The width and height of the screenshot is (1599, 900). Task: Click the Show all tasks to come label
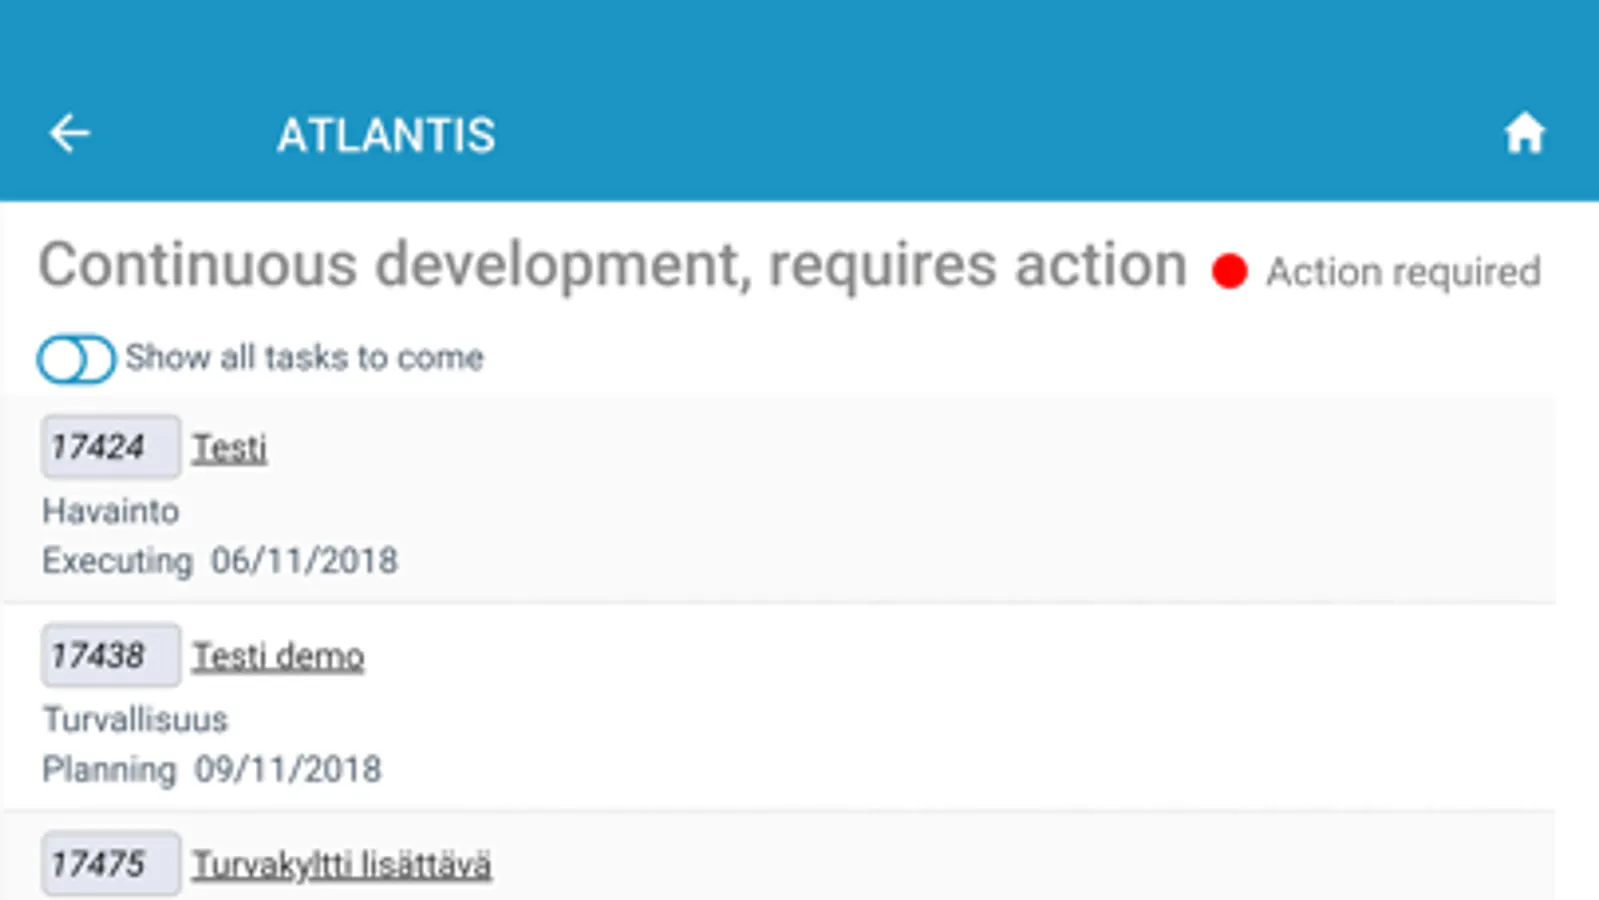tap(304, 358)
